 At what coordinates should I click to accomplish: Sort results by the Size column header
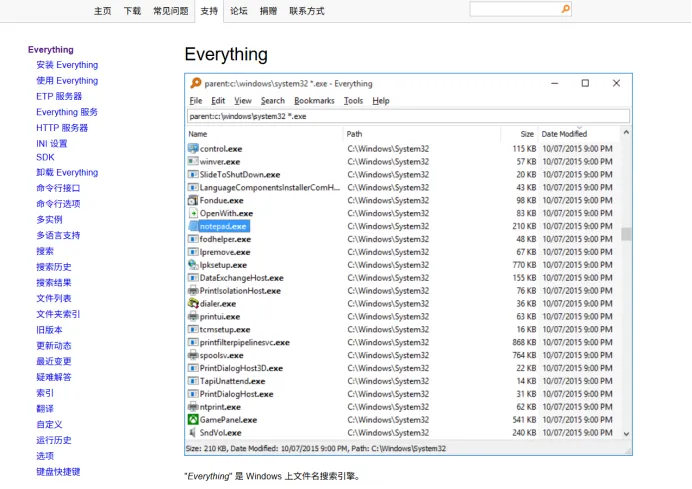[x=519, y=134]
